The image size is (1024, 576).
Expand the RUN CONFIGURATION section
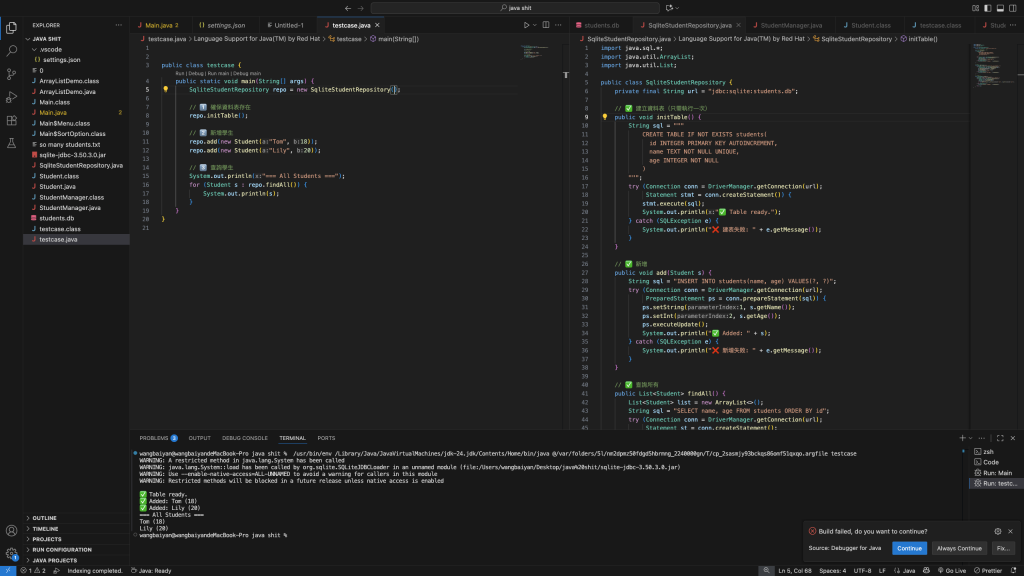(x=62, y=550)
